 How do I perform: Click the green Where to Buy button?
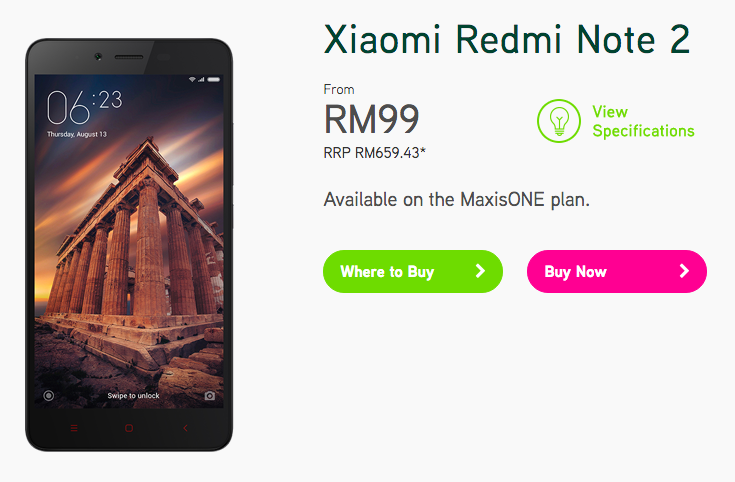click(412, 271)
